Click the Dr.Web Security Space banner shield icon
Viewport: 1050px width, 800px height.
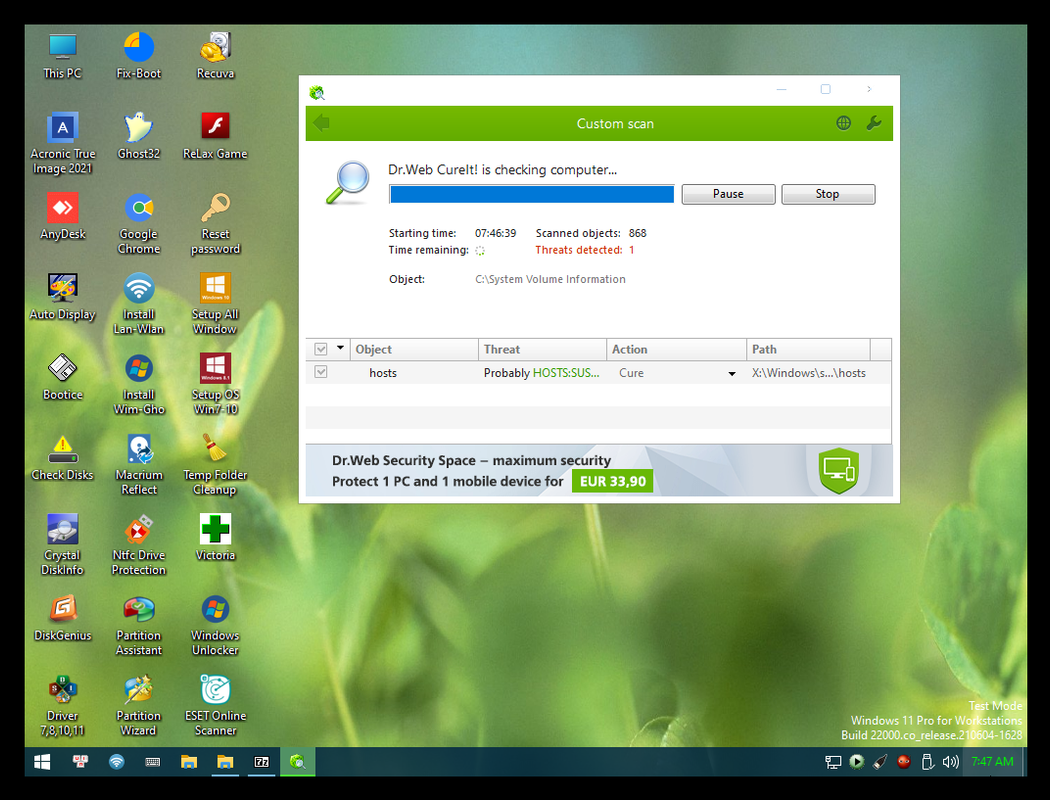[838, 471]
